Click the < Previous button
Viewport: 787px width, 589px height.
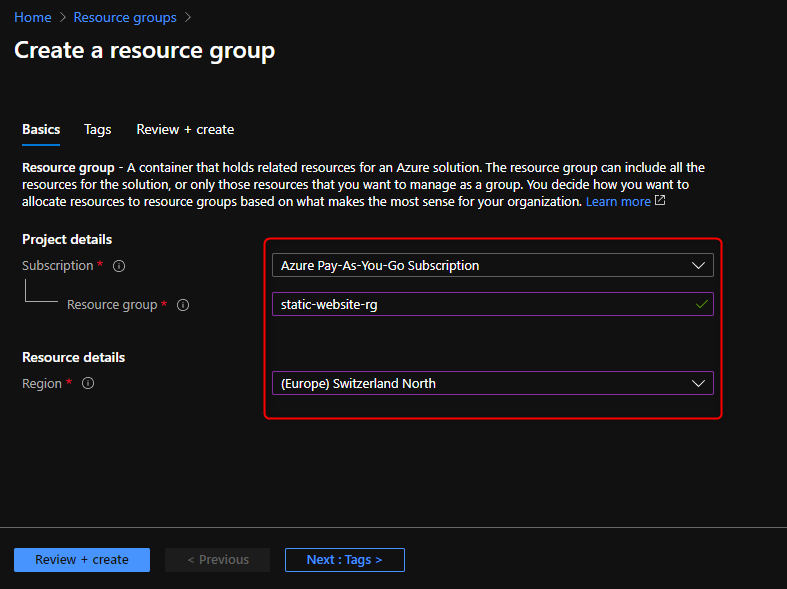pyautogui.click(x=218, y=560)
